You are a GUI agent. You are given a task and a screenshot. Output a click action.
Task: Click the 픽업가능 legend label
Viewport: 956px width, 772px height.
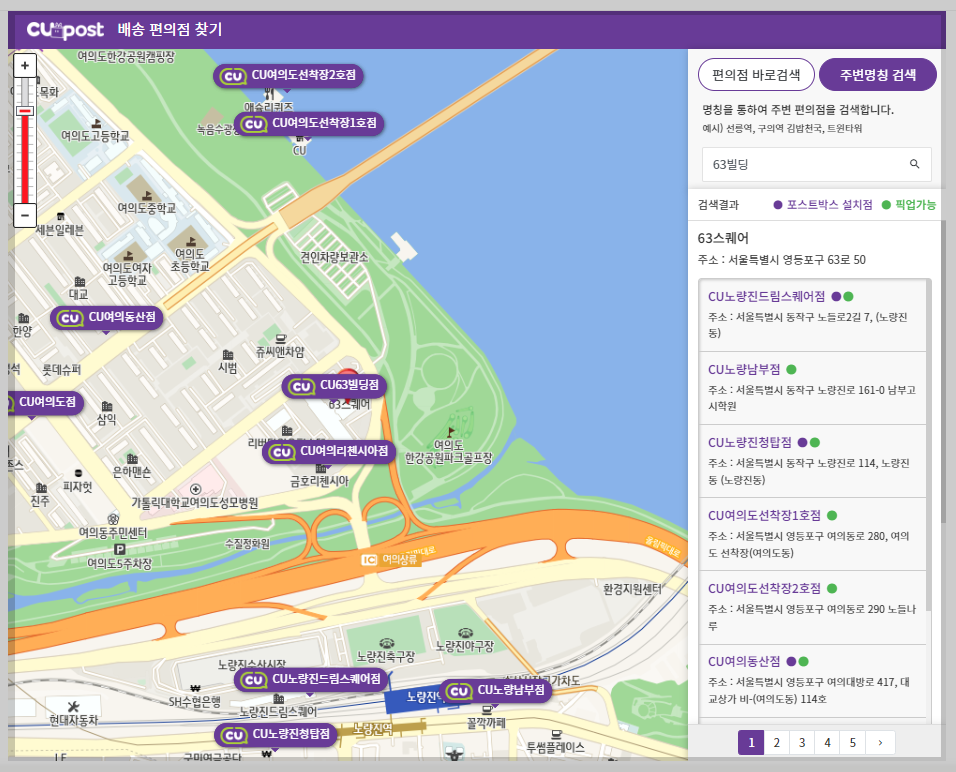[915, 205]
